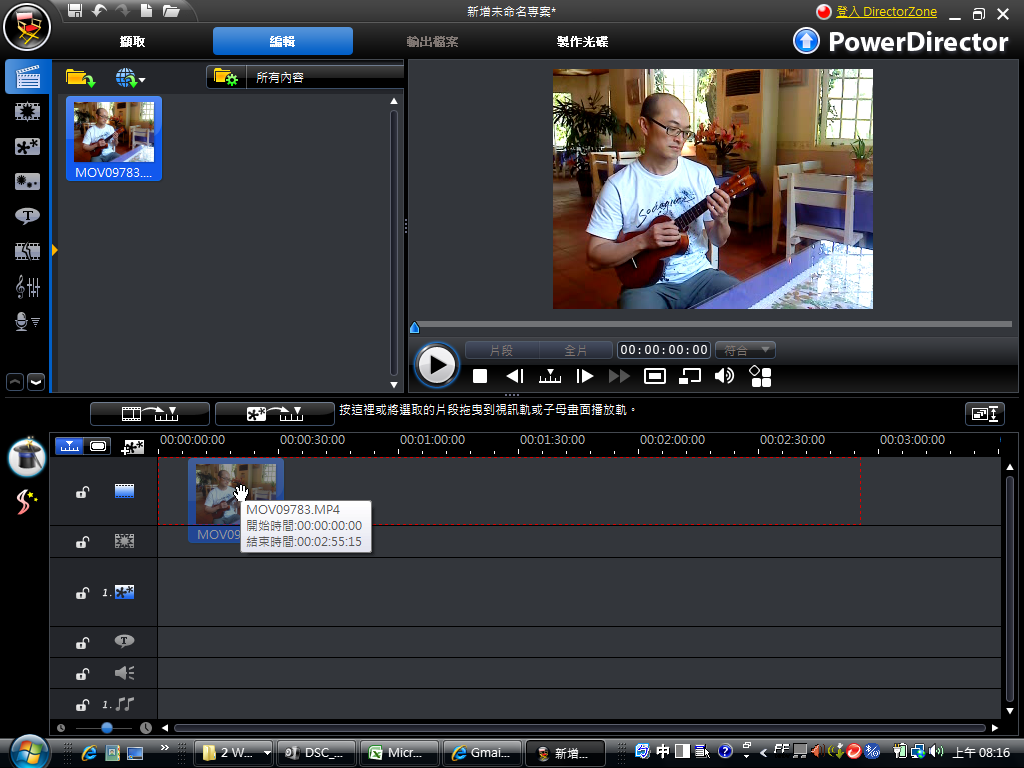Viewport: 1024px width, 768px height.
Task: Open the Voice-Over Recording room microphone icon
Action: 27,321
